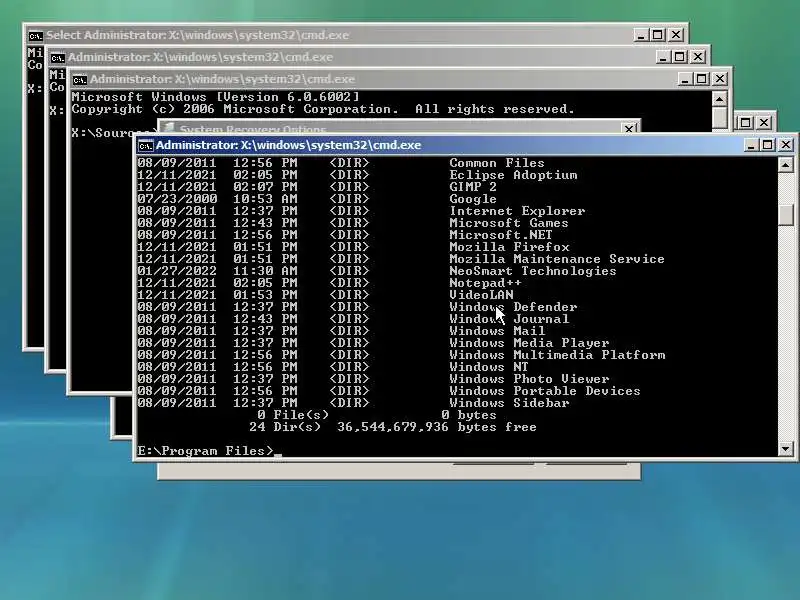This screenshot has height=600, width=800.
Task: Click the 'Microsoft Windows [Version 6.0.6002]' line
Action: coord(216,97)
